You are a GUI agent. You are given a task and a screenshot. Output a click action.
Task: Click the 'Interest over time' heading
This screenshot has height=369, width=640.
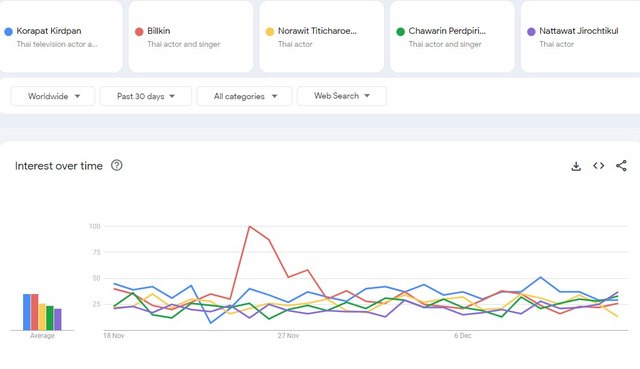59,166
